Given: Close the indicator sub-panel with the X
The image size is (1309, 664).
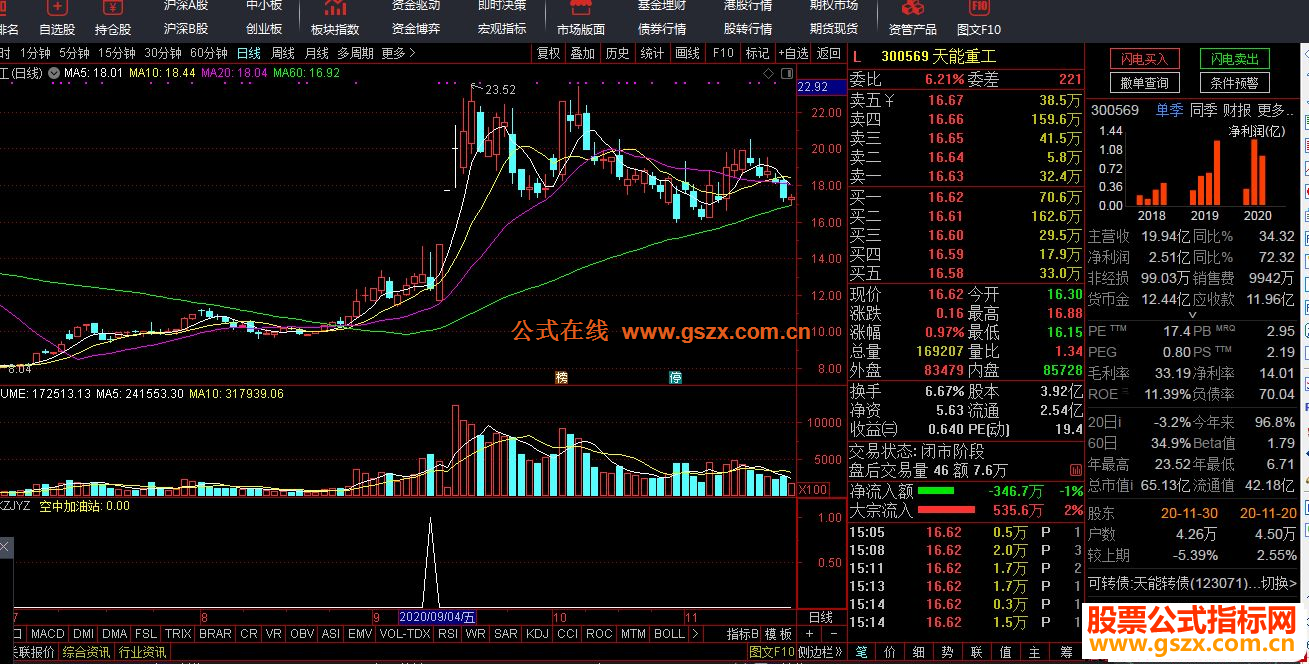Looking at the screenshot, I should coord(5,548).
